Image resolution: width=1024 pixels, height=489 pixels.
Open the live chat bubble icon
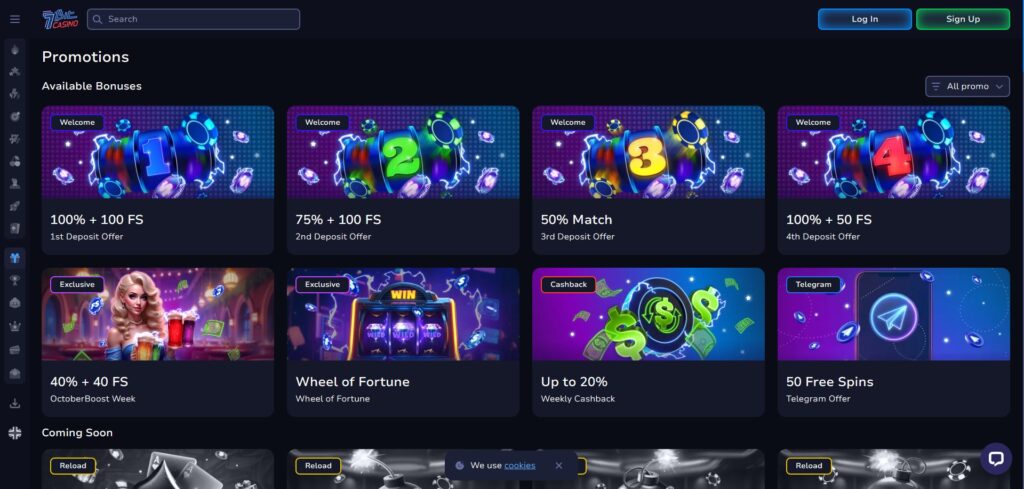995,458
